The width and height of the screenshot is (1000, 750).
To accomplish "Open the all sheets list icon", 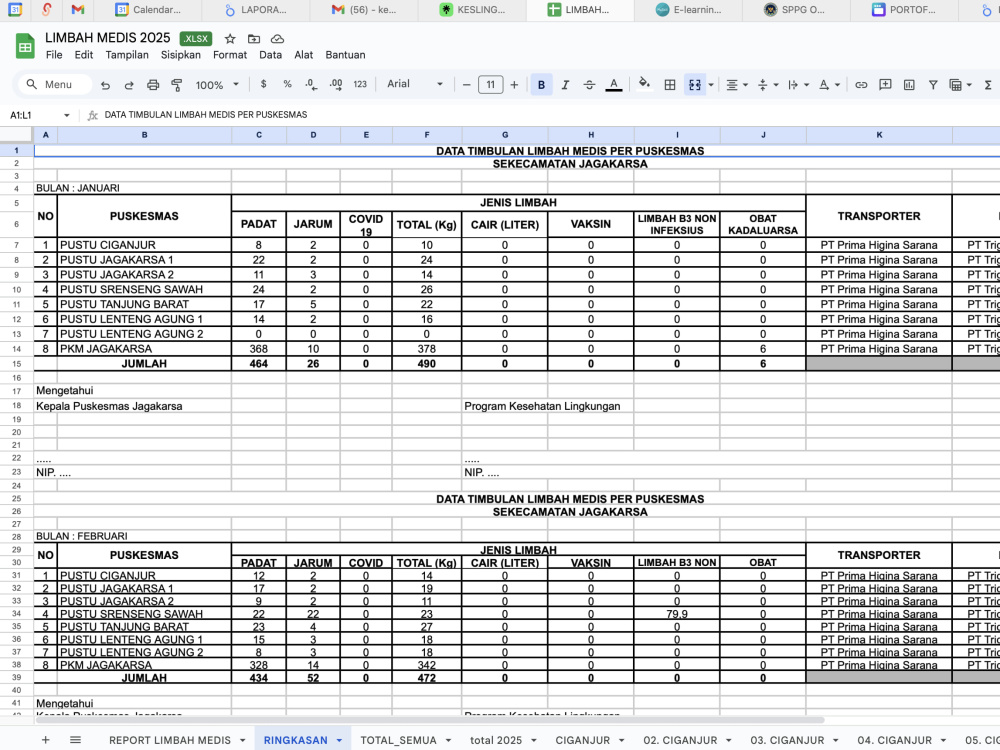I will (x=75, y=740).
